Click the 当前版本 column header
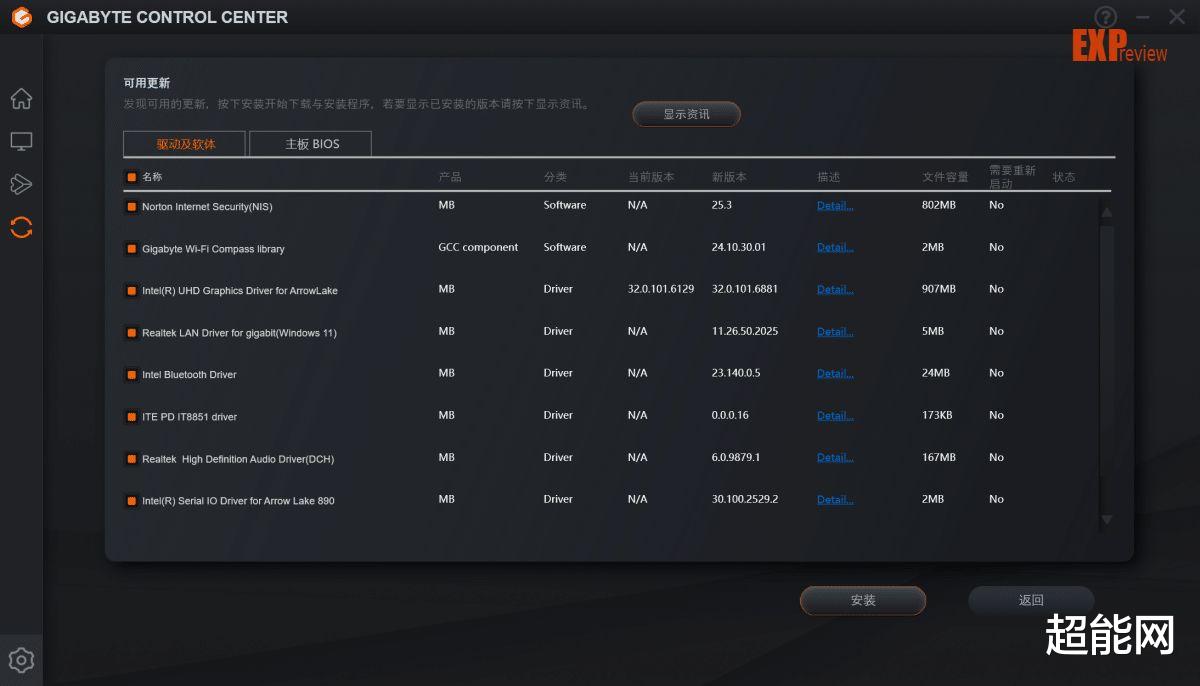 tap(651, 177)
